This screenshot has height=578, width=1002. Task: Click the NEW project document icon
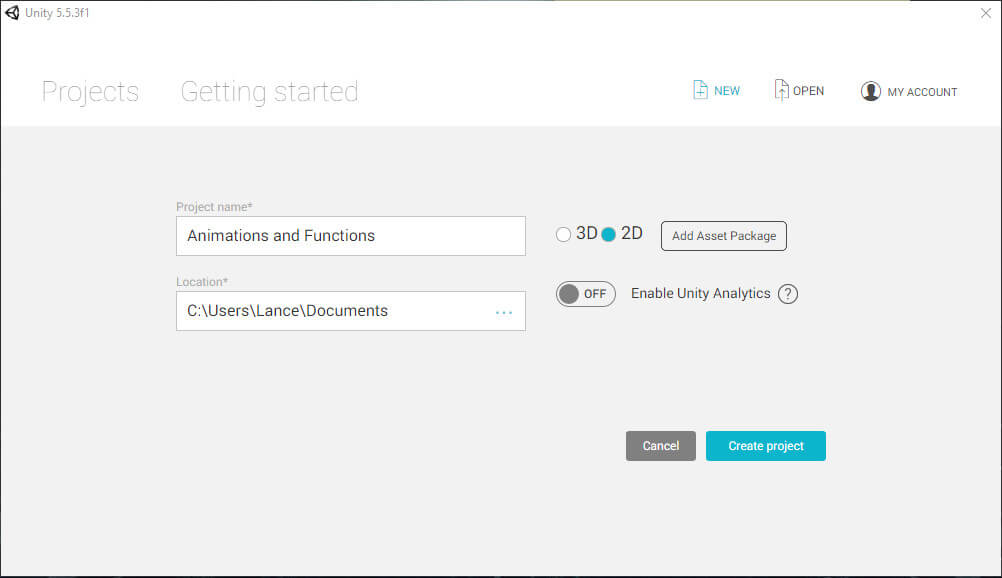tap(700, 90)
